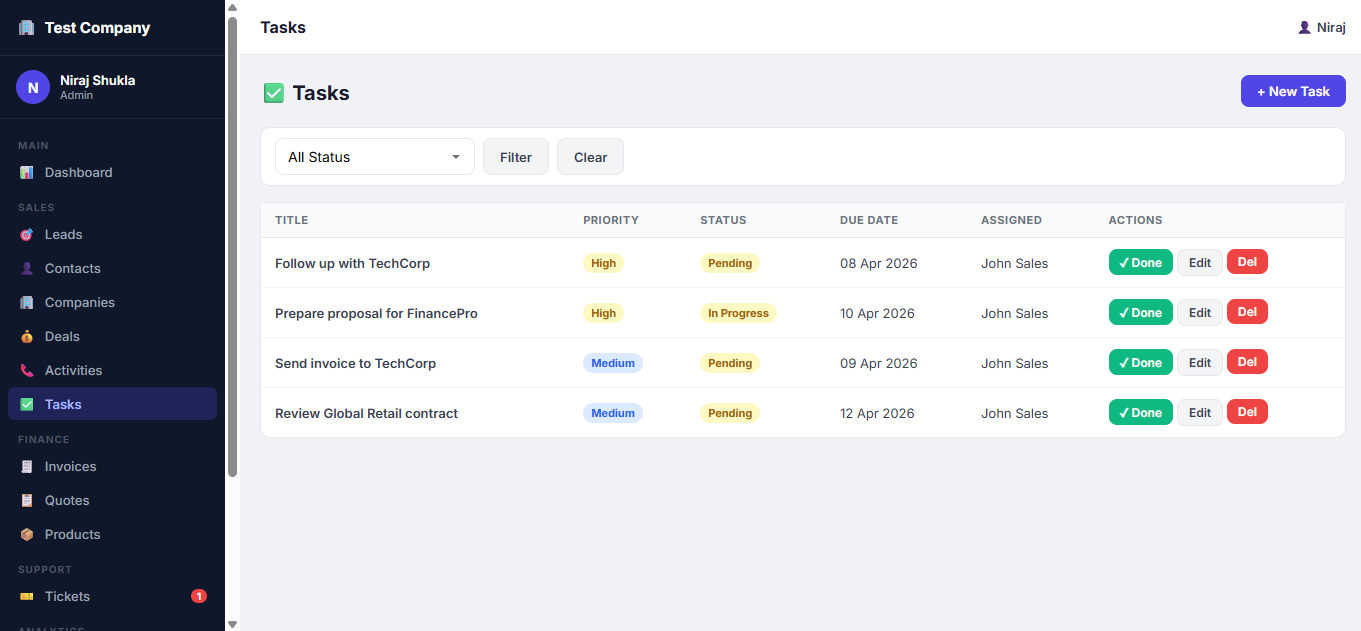Mark Review Global Retail contract as Done

1140,413
